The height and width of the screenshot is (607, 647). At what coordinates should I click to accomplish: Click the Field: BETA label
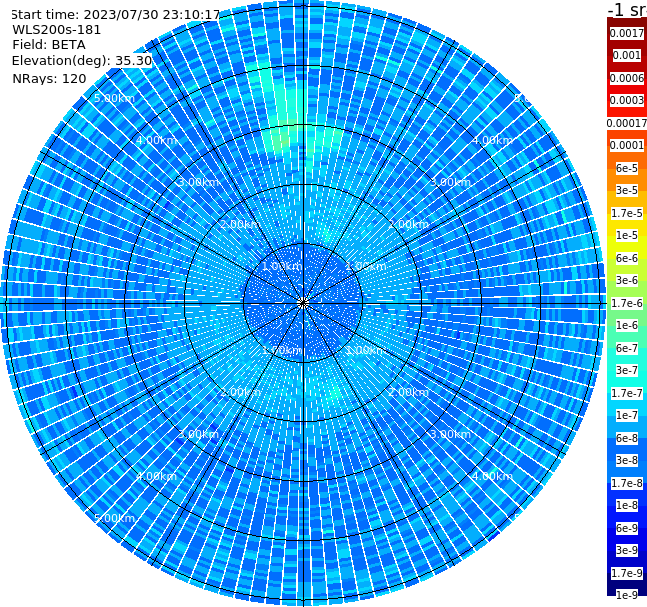(49, 45)
